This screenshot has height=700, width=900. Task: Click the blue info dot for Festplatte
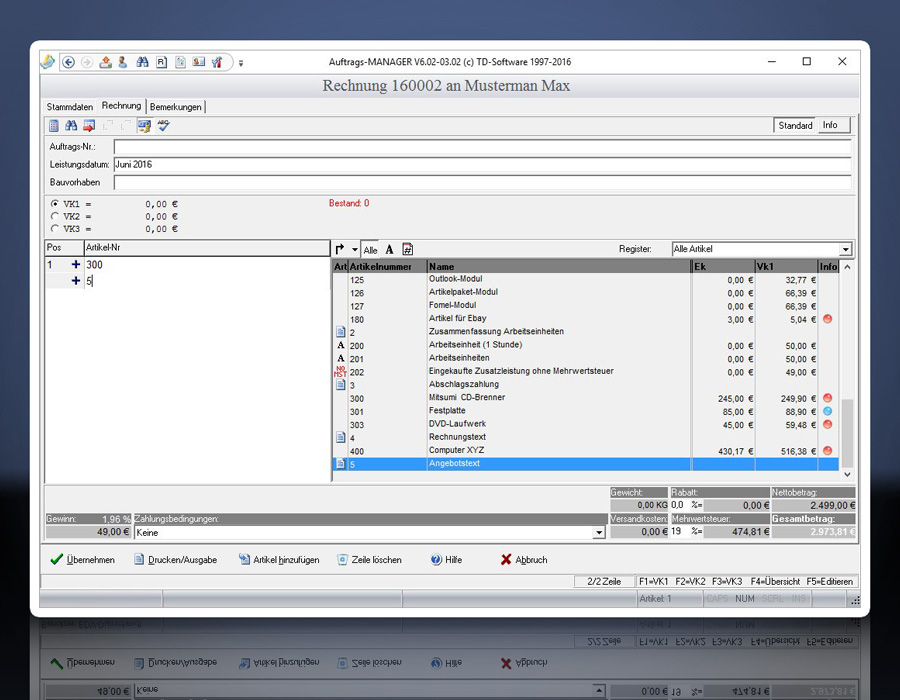pyautogui.click(x=828, y=411)
